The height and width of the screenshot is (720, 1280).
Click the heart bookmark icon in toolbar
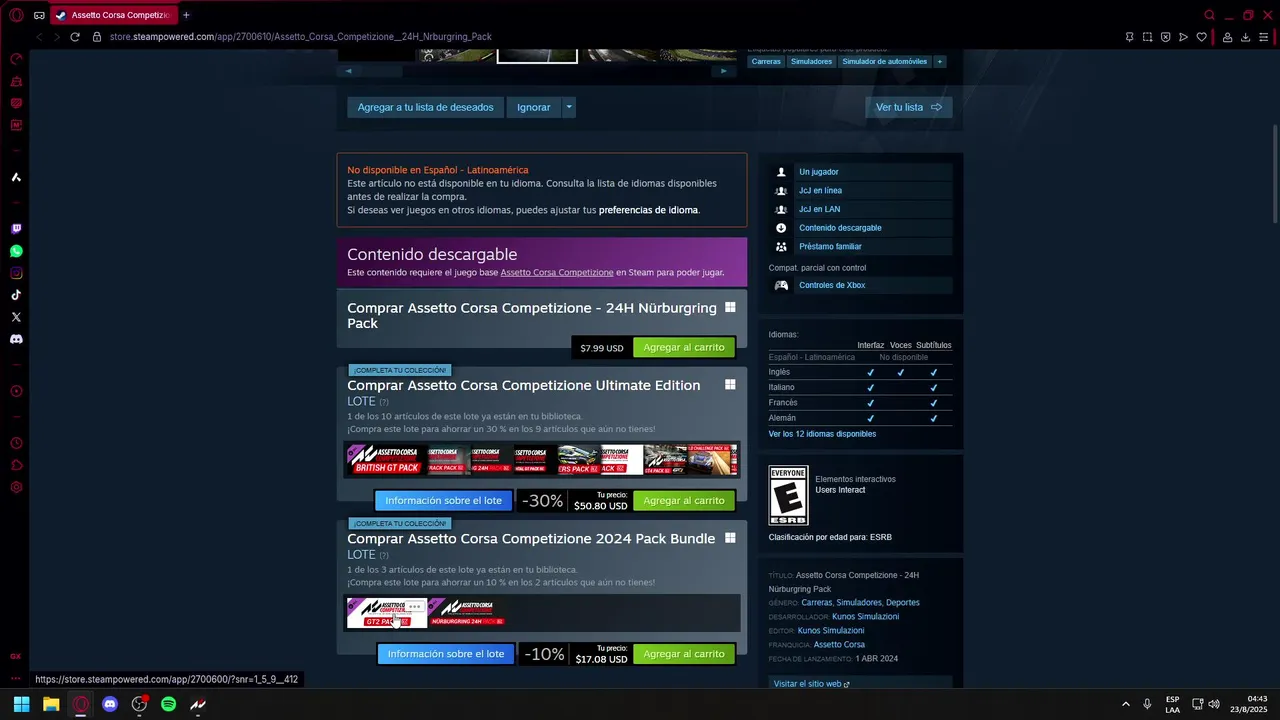pyautogui.click(x=1202, y=37)
